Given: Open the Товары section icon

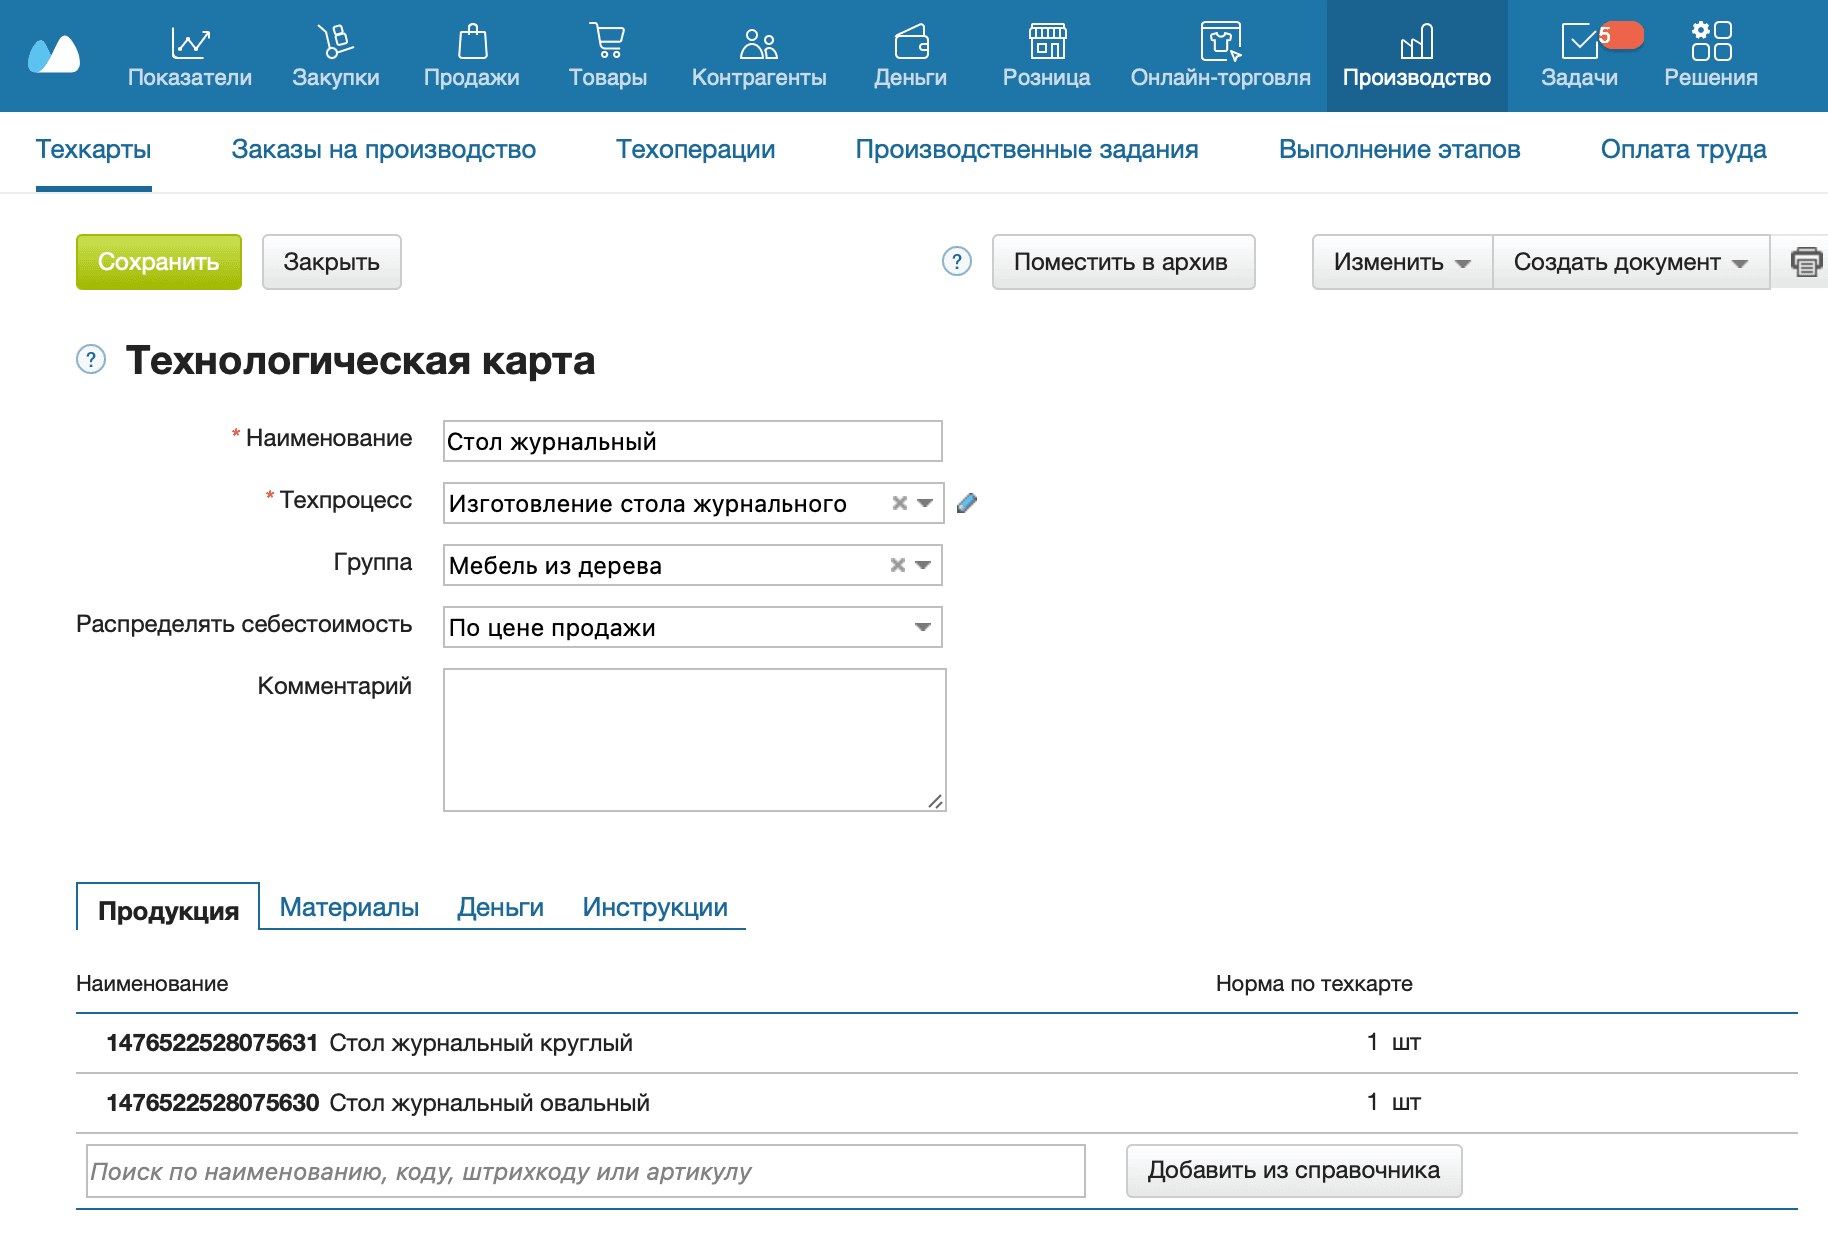Looking at the screenshot, I should click(608, 42).
